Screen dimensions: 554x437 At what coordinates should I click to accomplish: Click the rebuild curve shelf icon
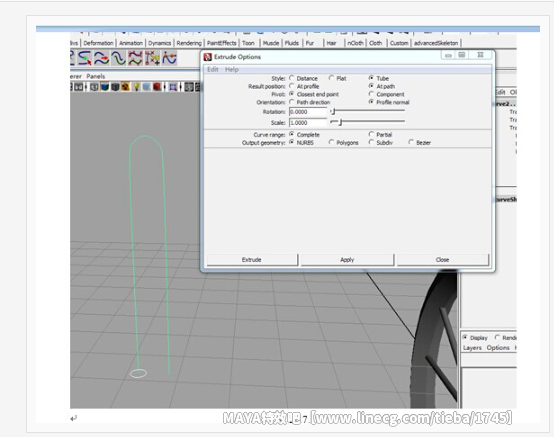coord(135,58)
